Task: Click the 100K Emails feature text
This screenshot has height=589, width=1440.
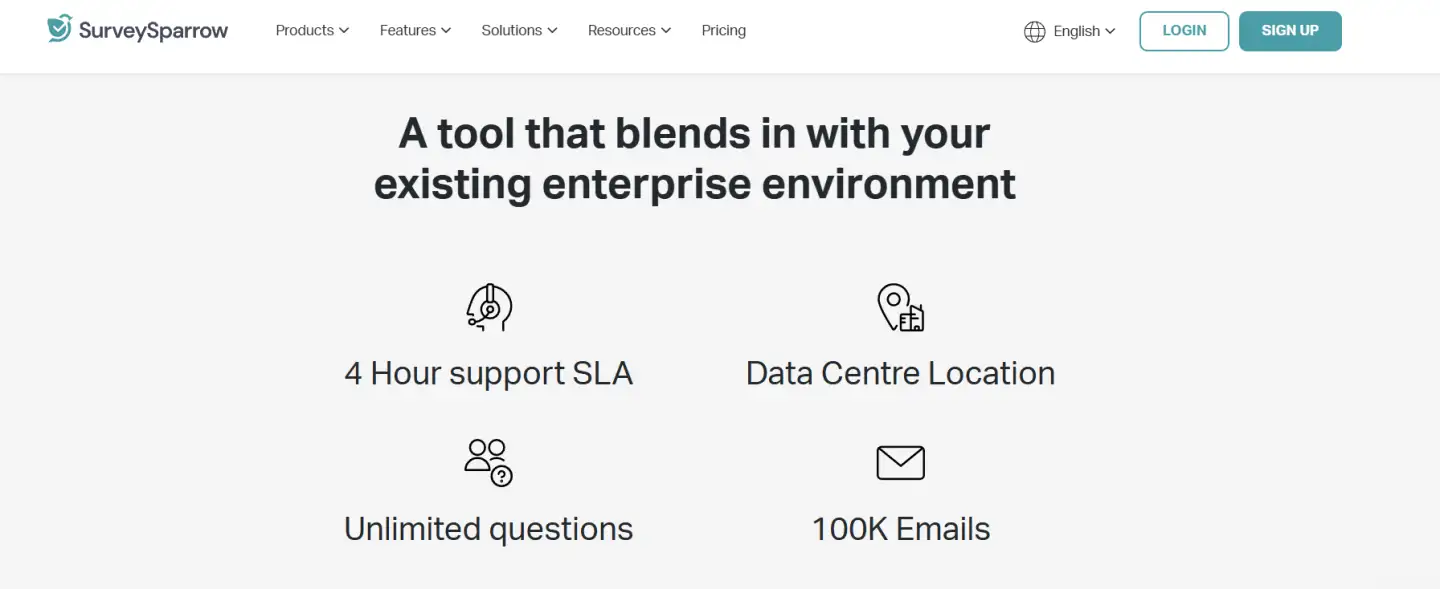Action: [900, 529]
